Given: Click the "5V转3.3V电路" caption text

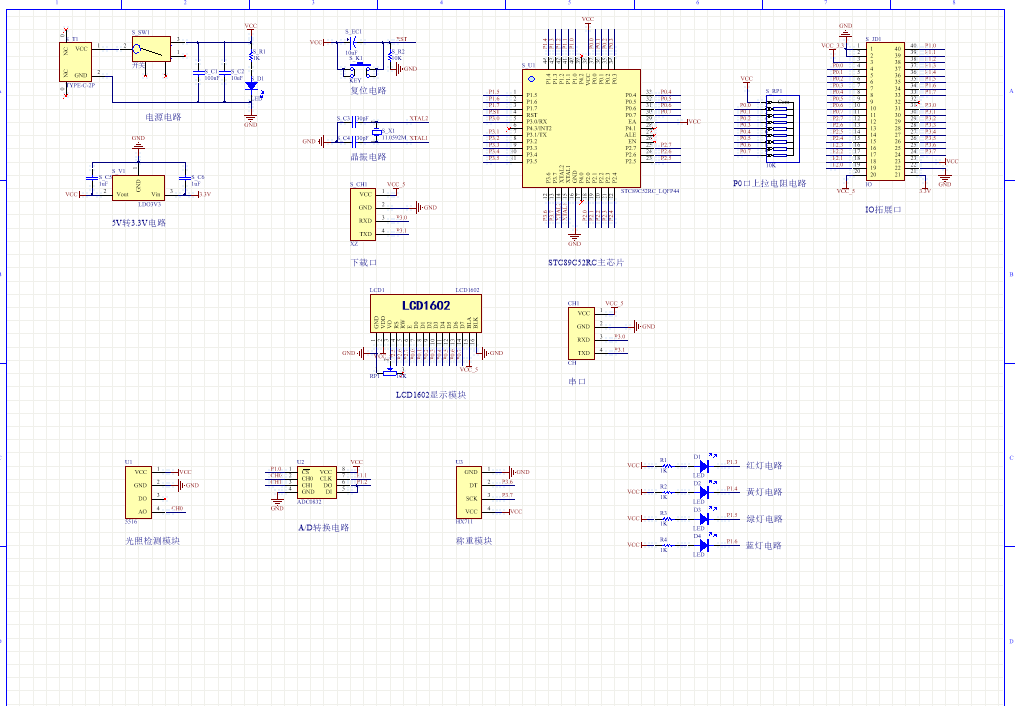Looking at the screenshot, I should (139, 223).
